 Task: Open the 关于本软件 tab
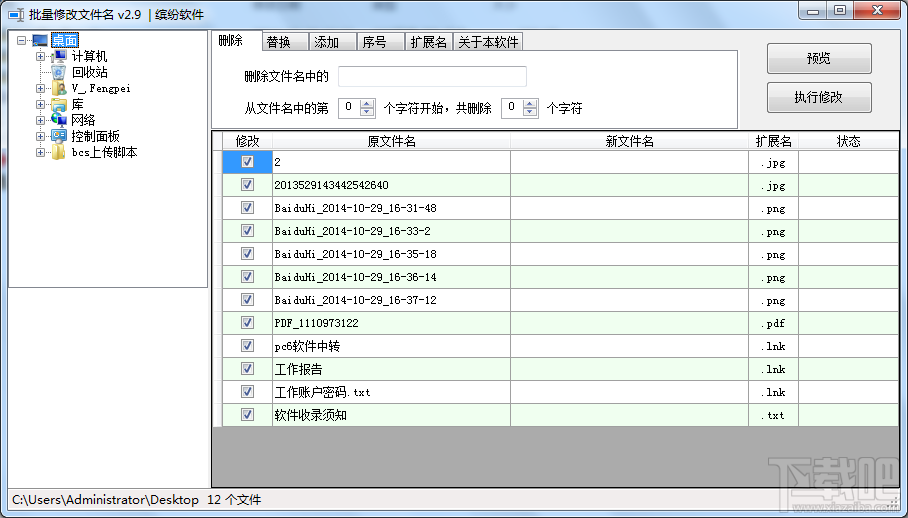[488, 42]
